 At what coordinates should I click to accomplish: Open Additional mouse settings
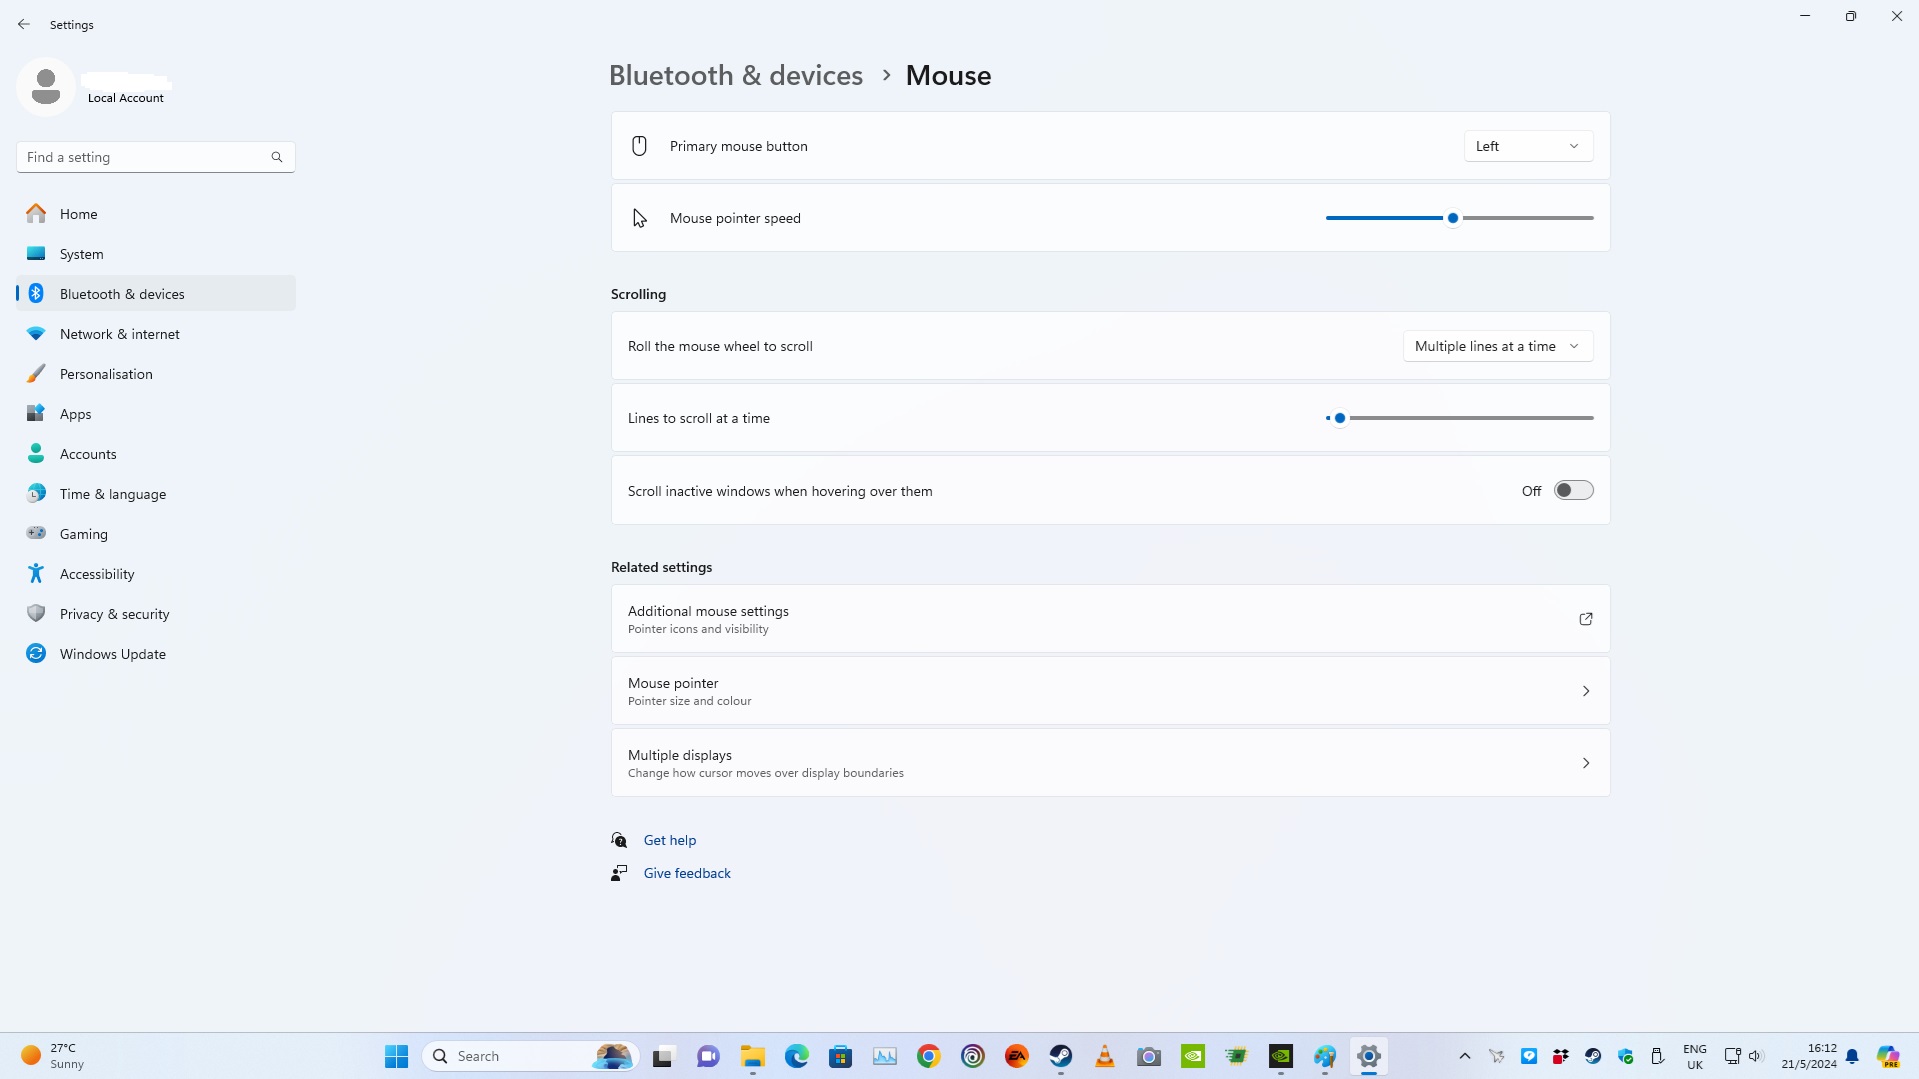tap(1110, 619)
